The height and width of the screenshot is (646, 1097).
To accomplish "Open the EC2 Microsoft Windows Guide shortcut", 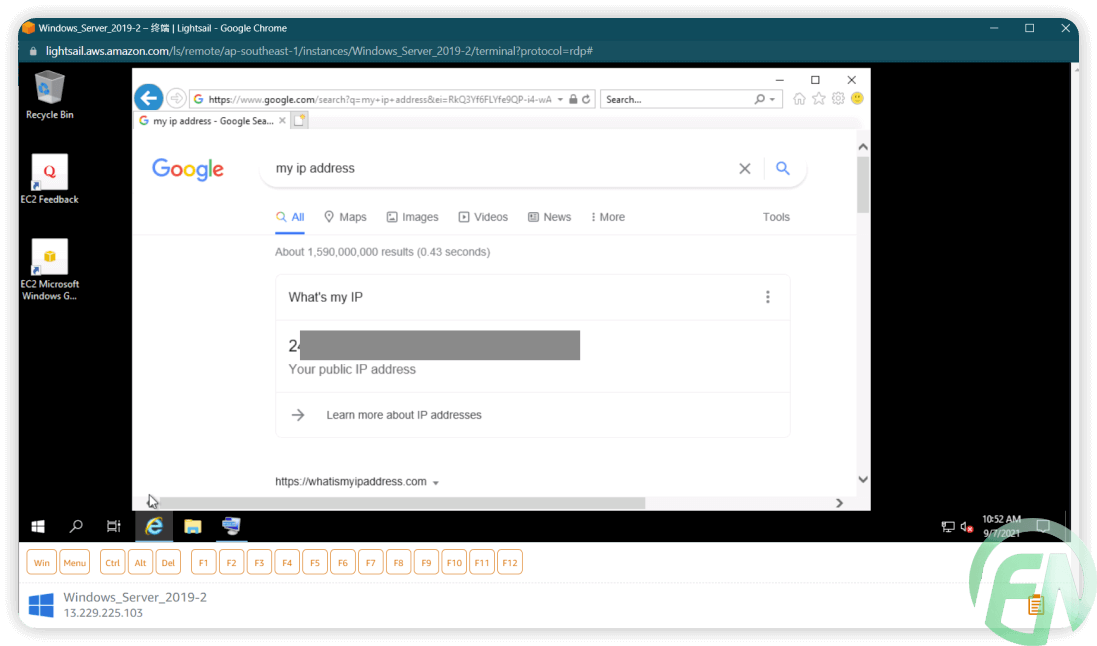I will tap(50, 270).
